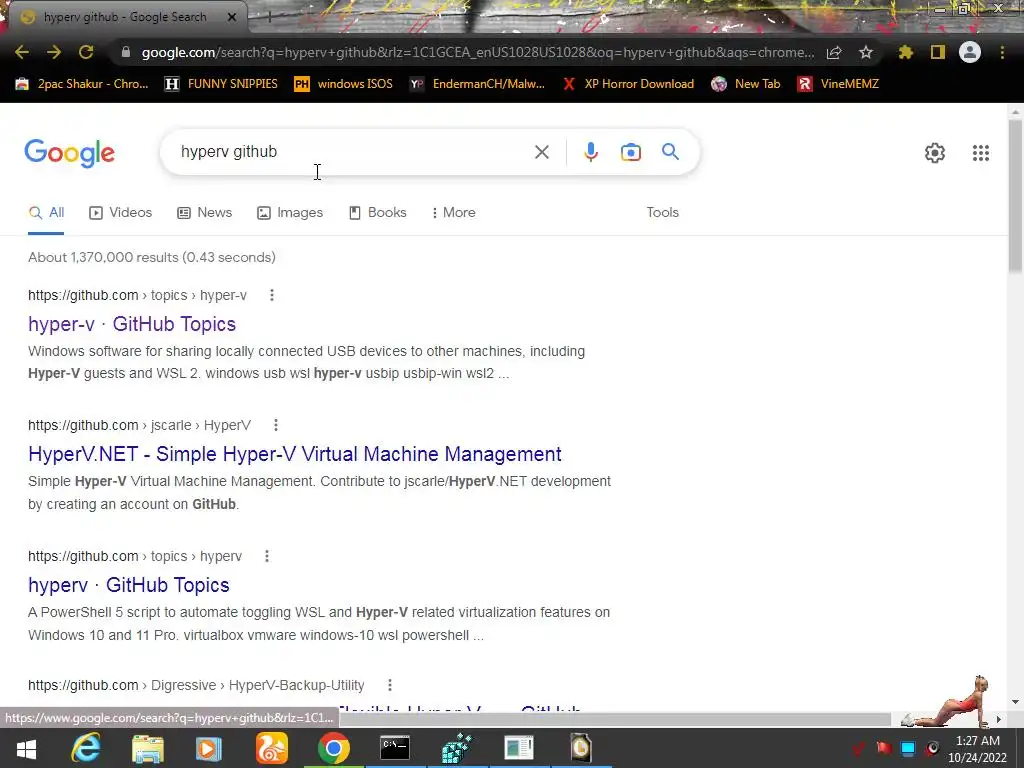Open the Google apps grid
The height and width of the screenshot is (768, 1024).
pos(981,153)
